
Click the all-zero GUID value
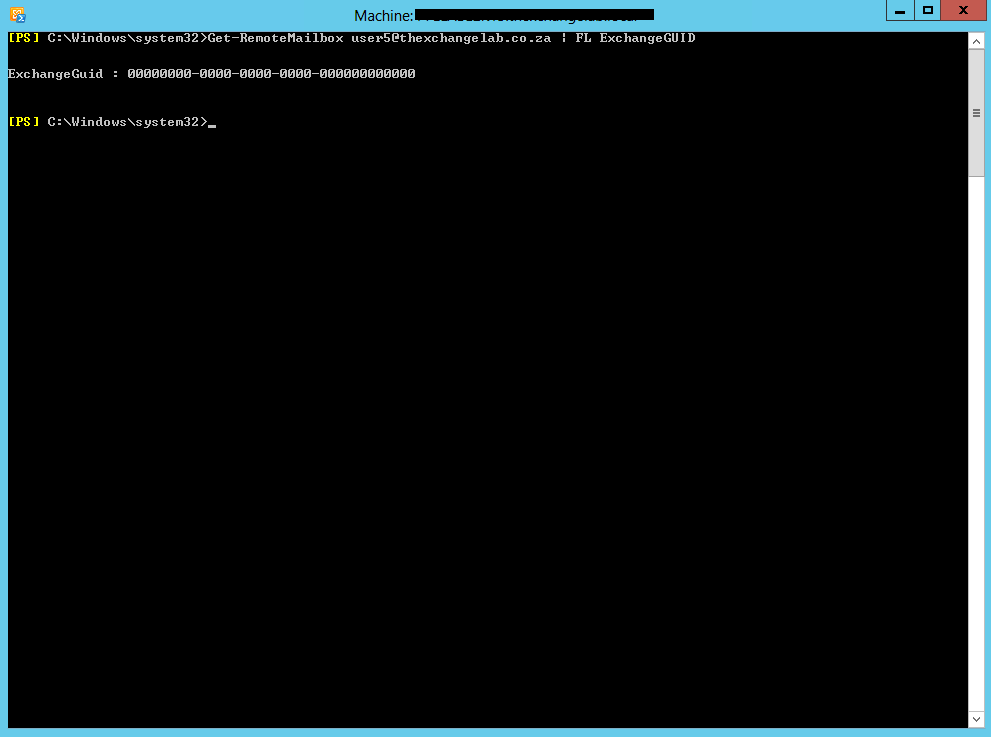[x=271, y=74]
